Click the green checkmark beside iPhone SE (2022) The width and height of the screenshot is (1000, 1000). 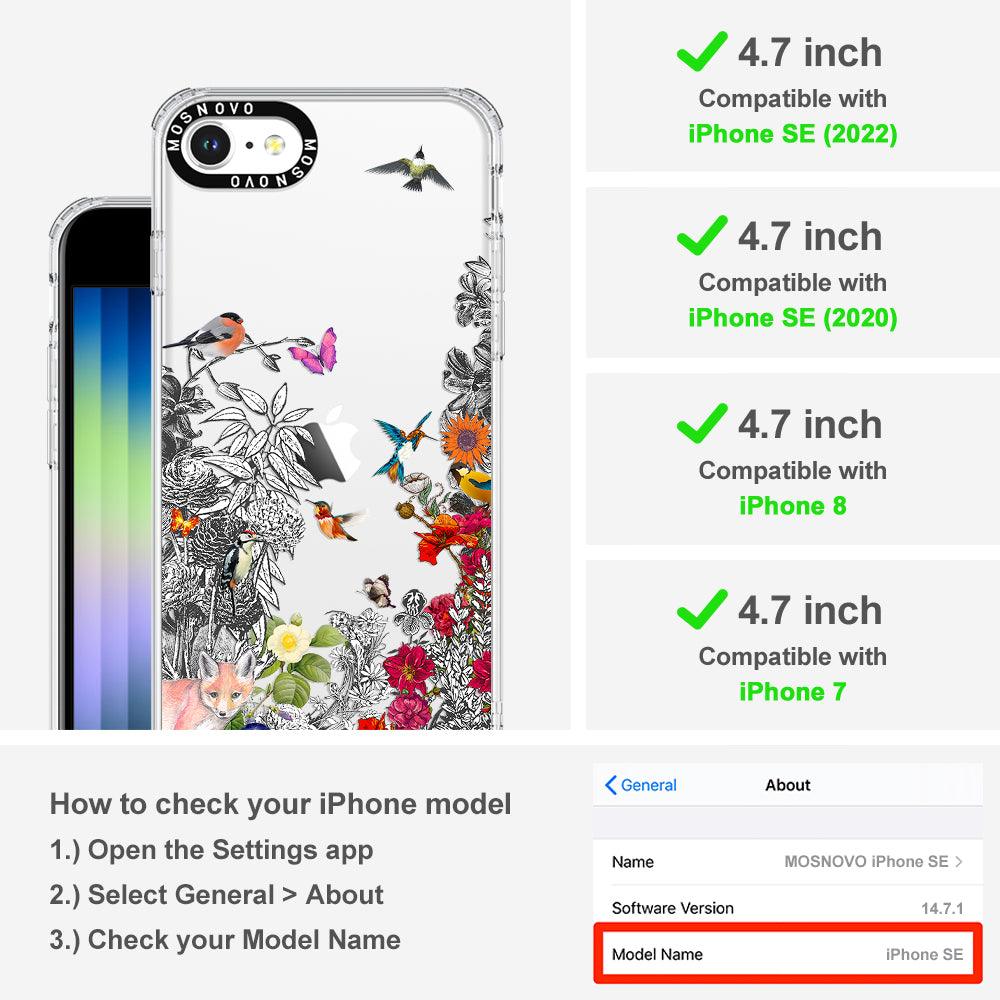[702, 51]
